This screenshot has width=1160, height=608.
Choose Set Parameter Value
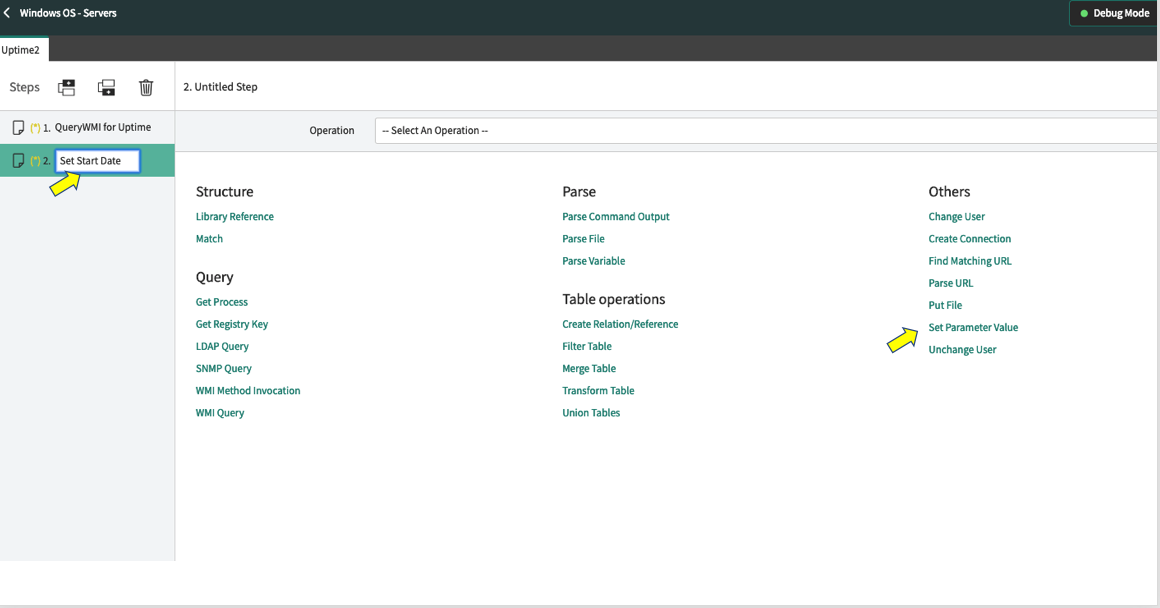(x=973, y=328)
